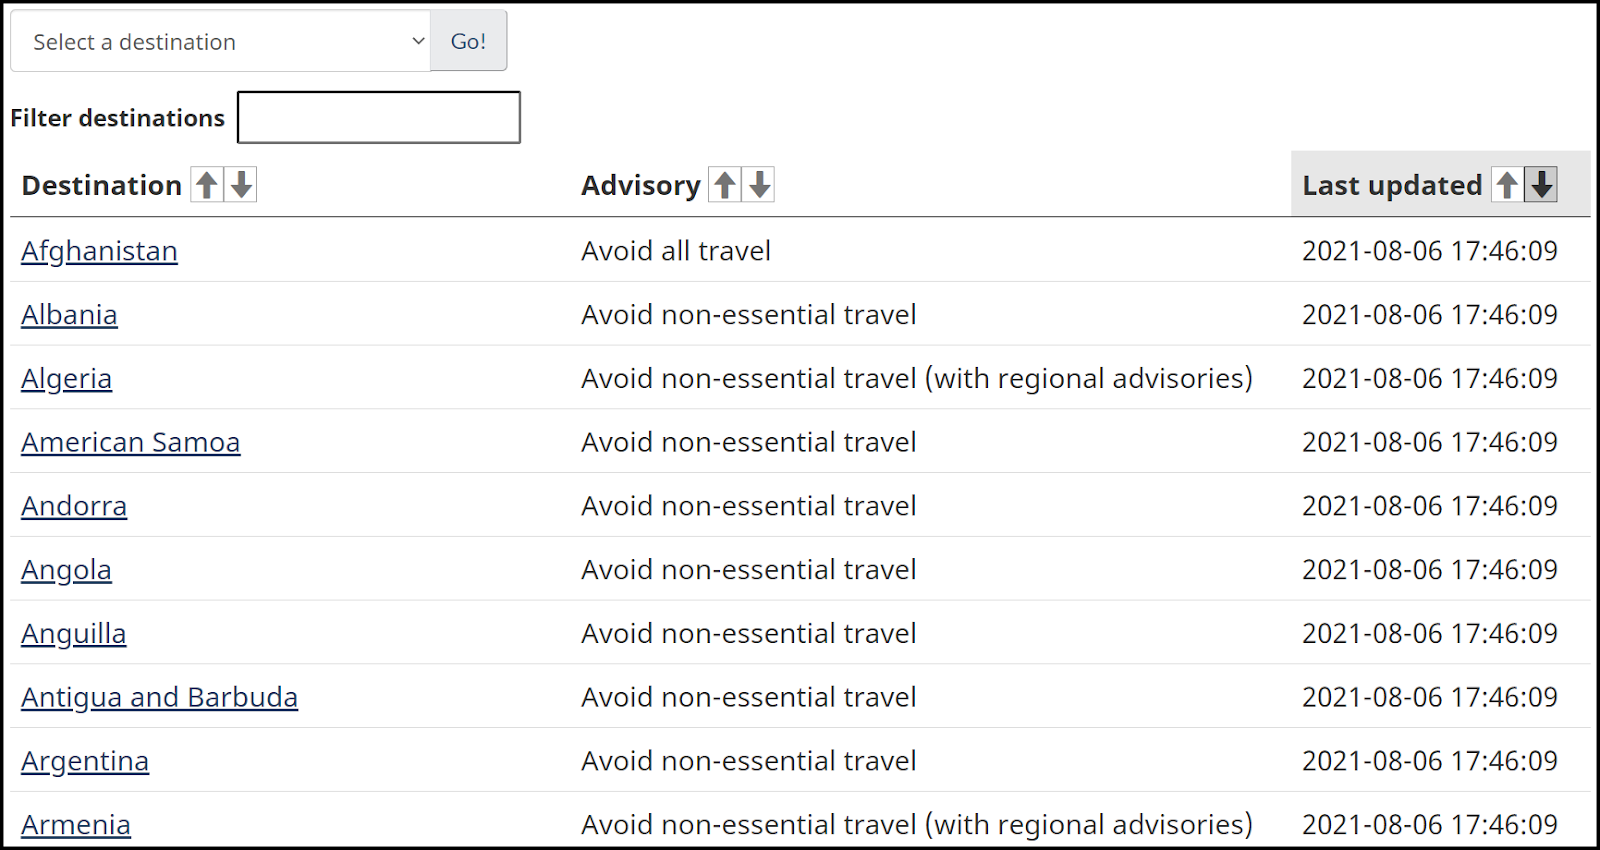The height and width of the screenshot is (850, 1600).
Task: Open the American Samoa link
Action: pos(130,443)
